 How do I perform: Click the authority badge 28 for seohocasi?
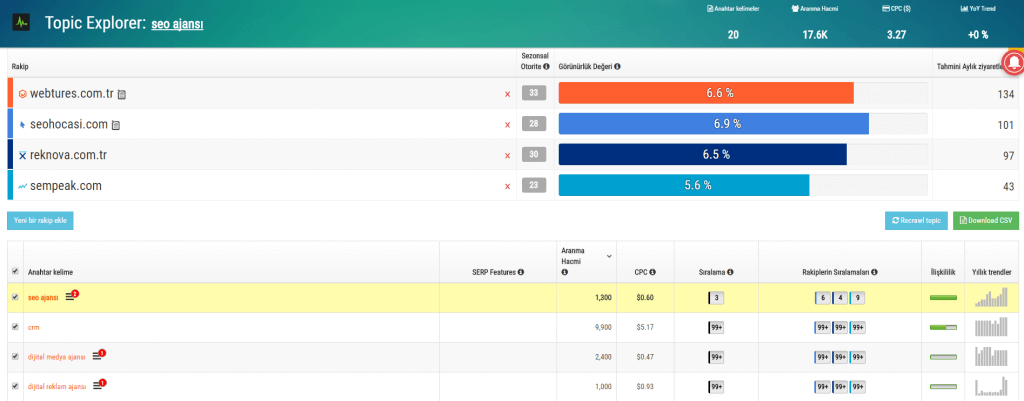pos(534,124)
